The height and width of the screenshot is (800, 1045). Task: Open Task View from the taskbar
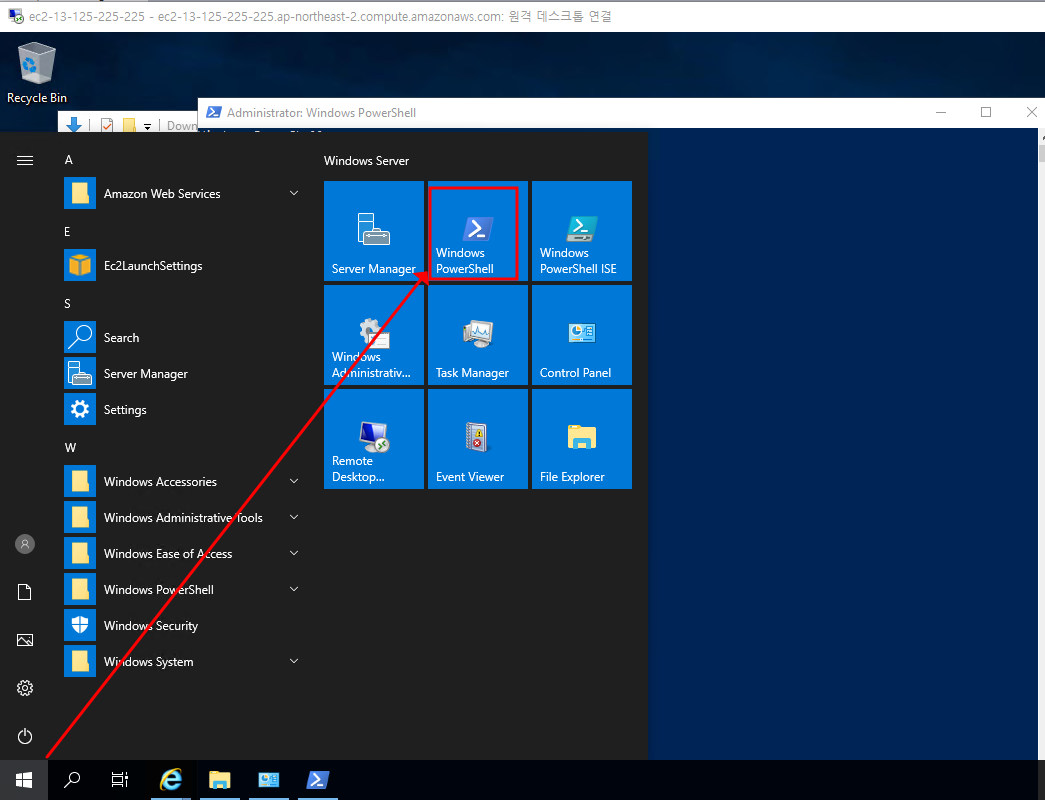point(120,780)
